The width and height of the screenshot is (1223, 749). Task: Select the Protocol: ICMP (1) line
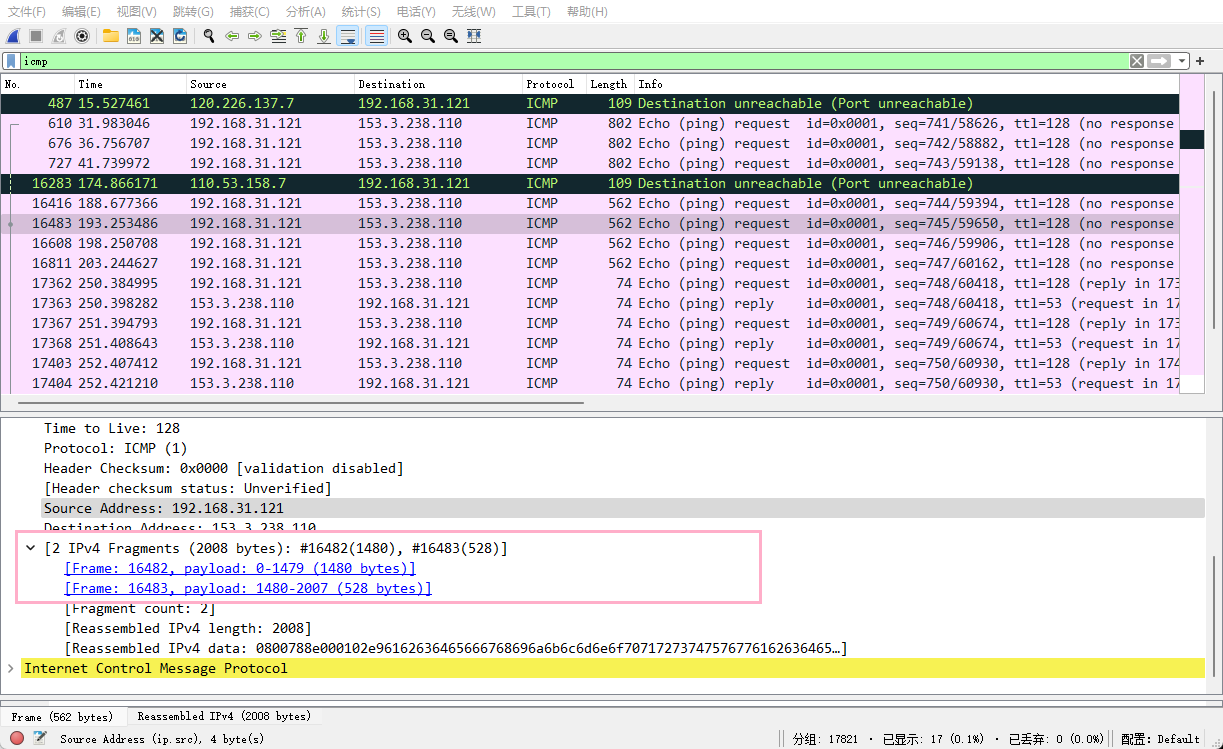[115, 448]
